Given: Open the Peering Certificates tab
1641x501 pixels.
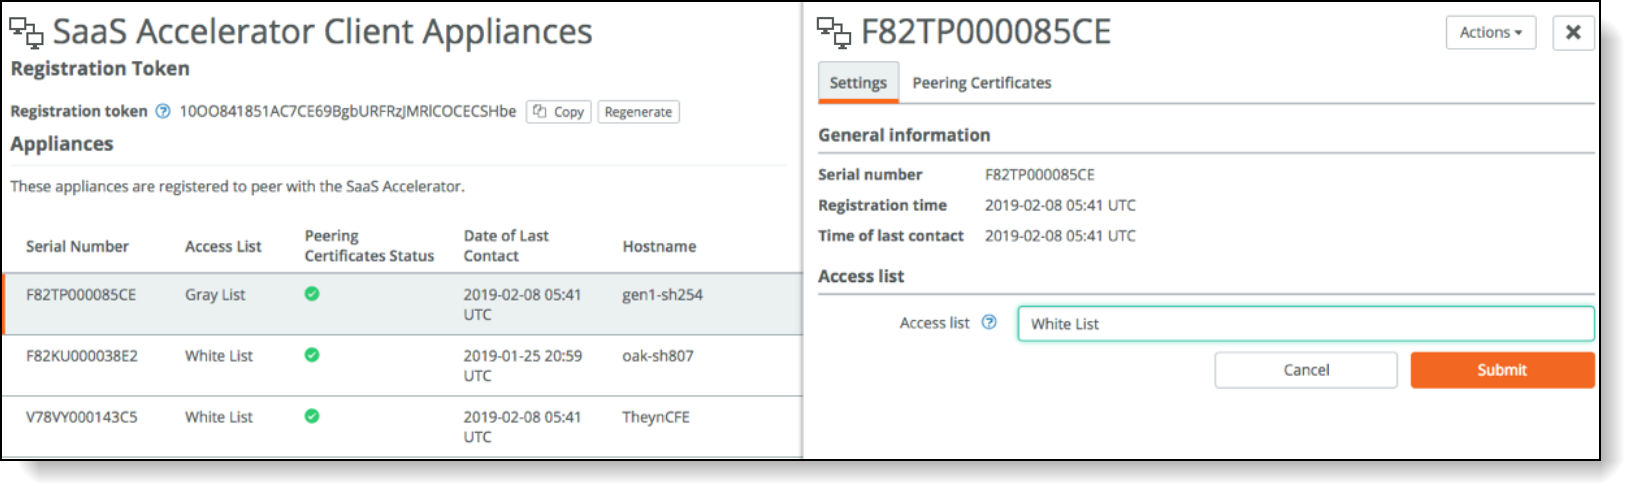Looking at the screenshot, I should (982, 83).
